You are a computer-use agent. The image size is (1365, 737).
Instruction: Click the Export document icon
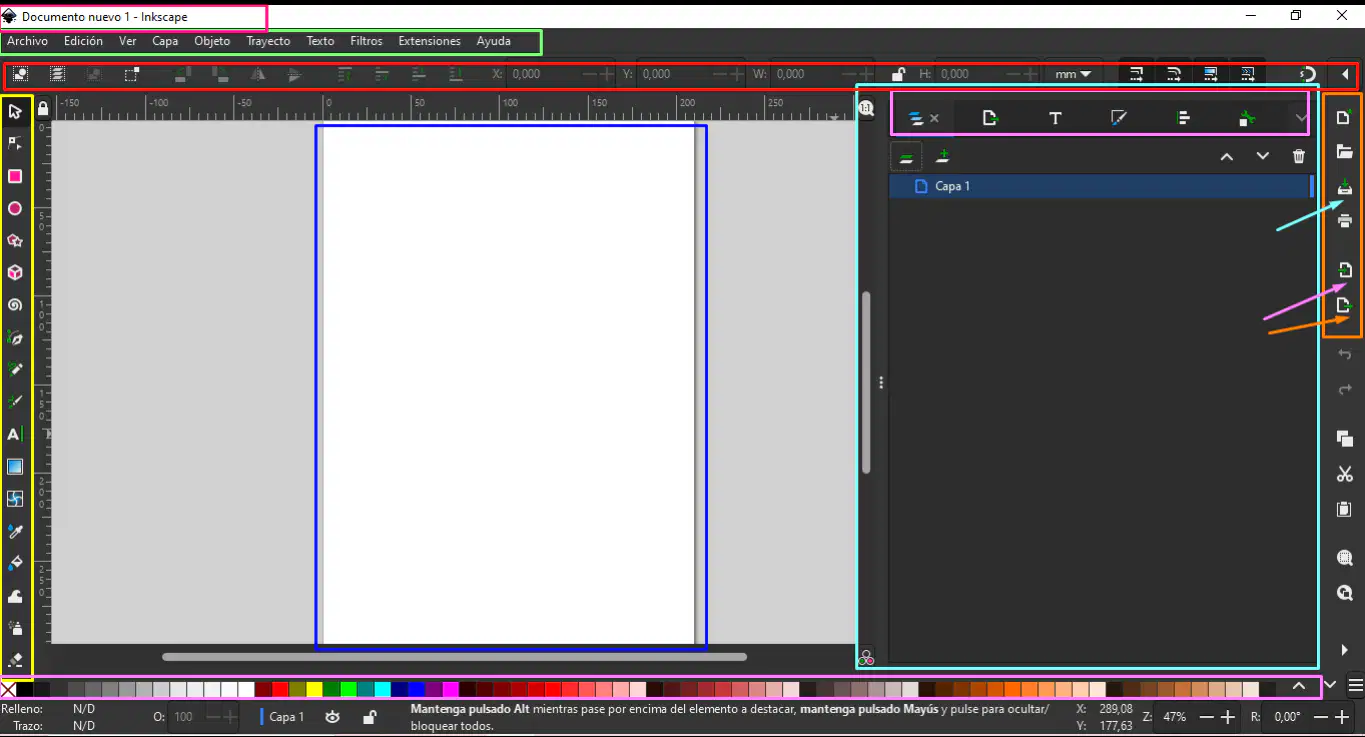tap(1345, 305)
